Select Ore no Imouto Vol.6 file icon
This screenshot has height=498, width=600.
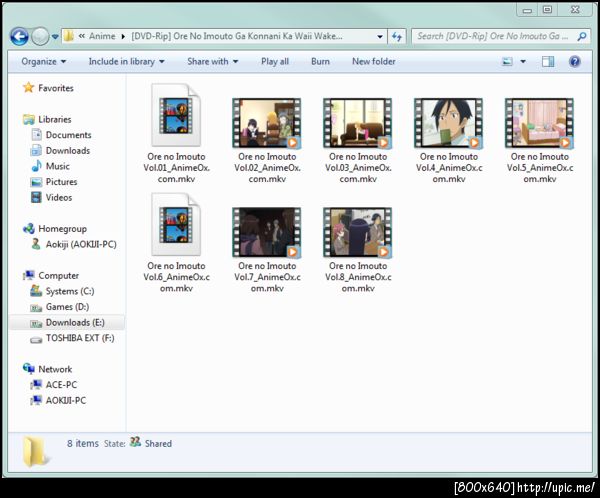coord(176,224)
